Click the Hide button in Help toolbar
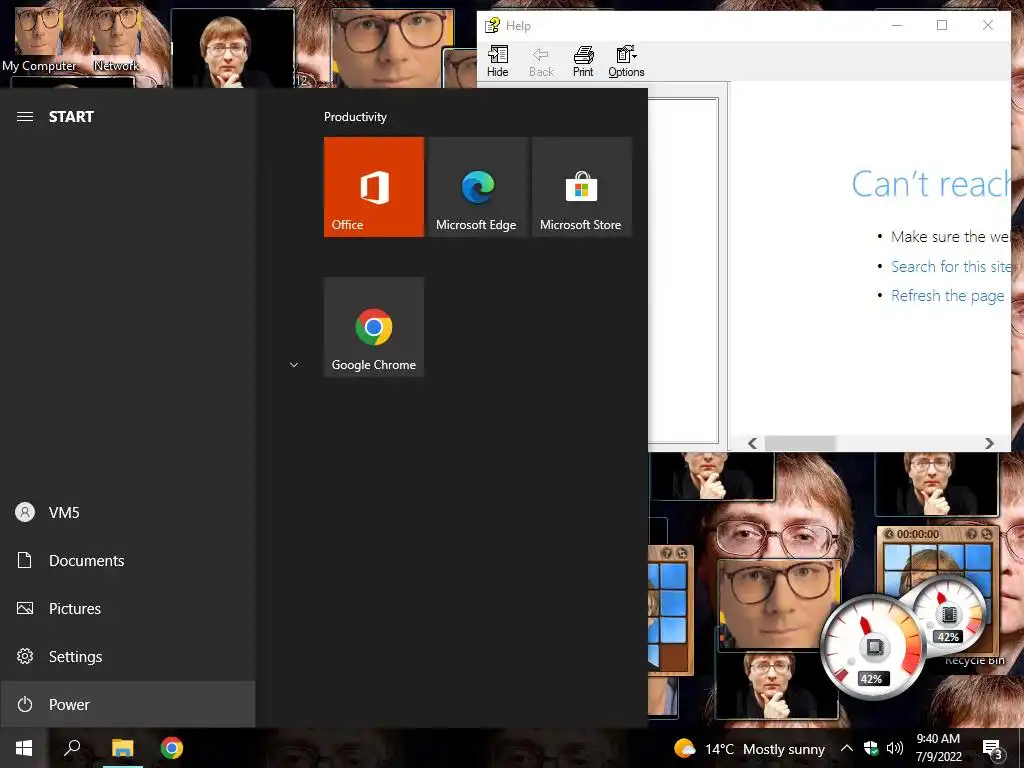The height and width of the screenshot is (768, 1024). pyautogui.click(x=498, y=62)
